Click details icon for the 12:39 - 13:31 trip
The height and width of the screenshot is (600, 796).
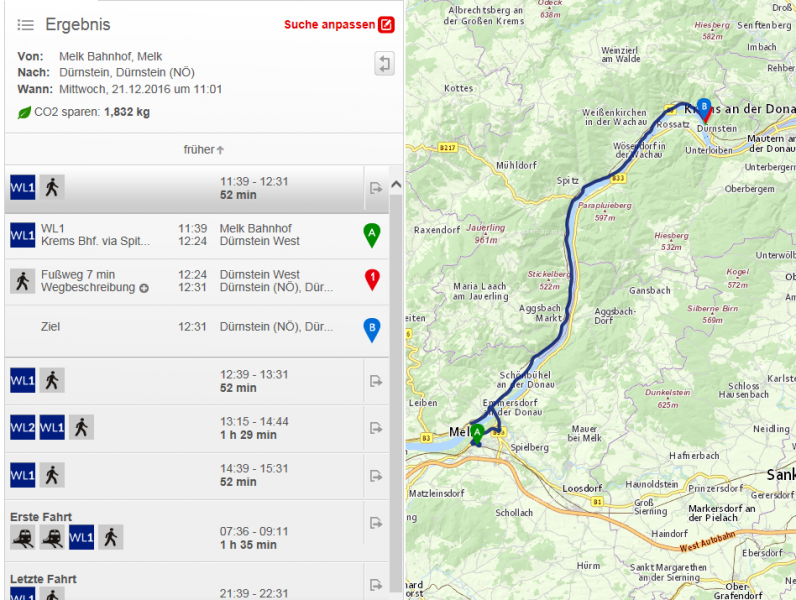(x=376, y=381)
